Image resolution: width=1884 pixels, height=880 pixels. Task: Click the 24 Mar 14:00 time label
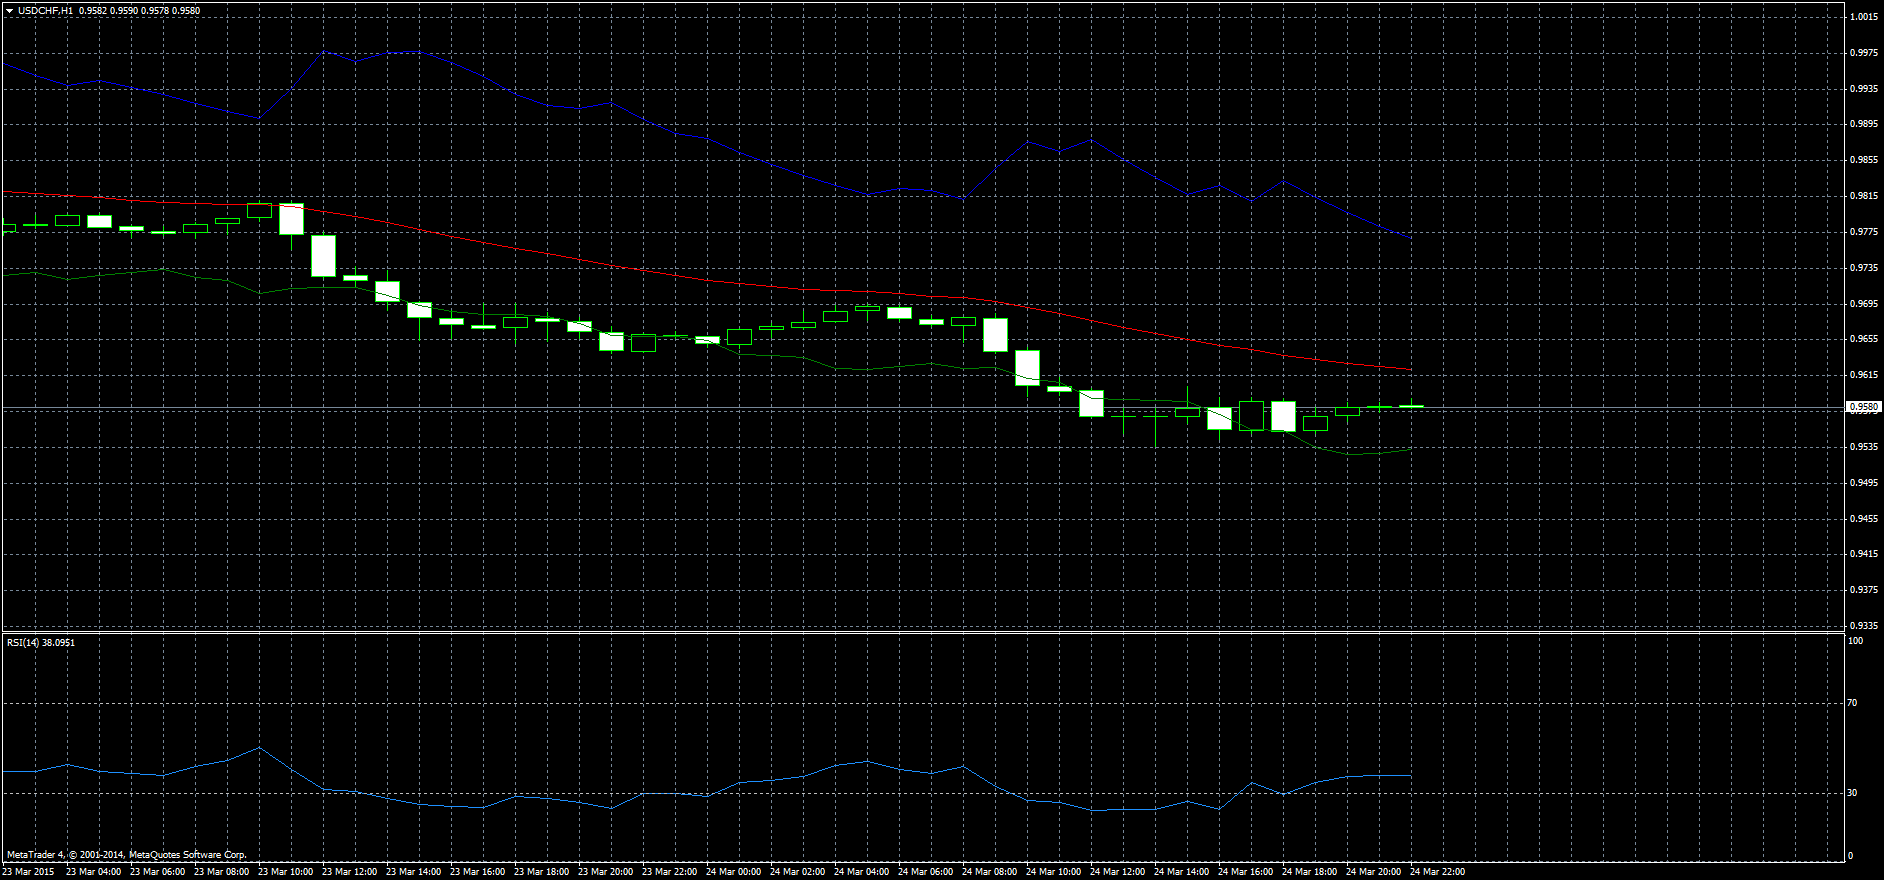click(x=1181, y=872)
